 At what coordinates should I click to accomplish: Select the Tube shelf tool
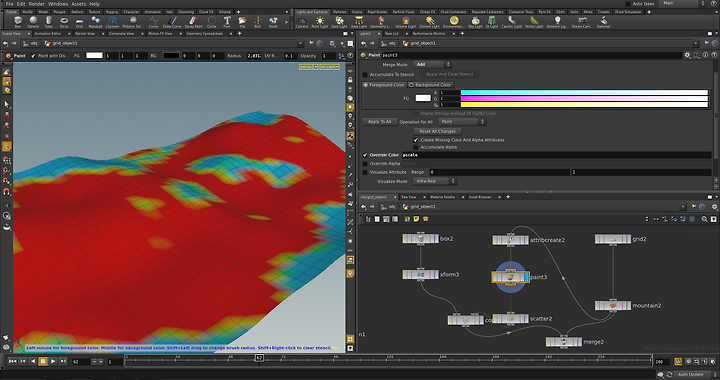[49, 22]
